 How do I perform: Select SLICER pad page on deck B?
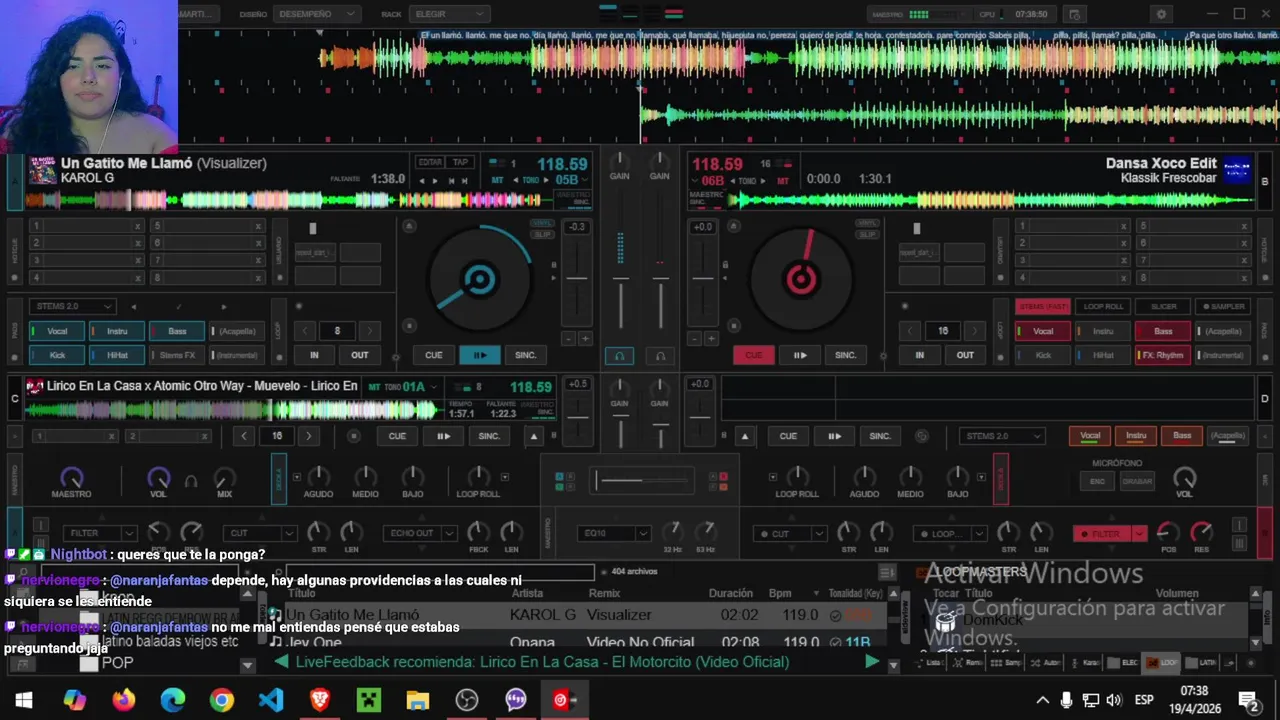[1163, 306]
